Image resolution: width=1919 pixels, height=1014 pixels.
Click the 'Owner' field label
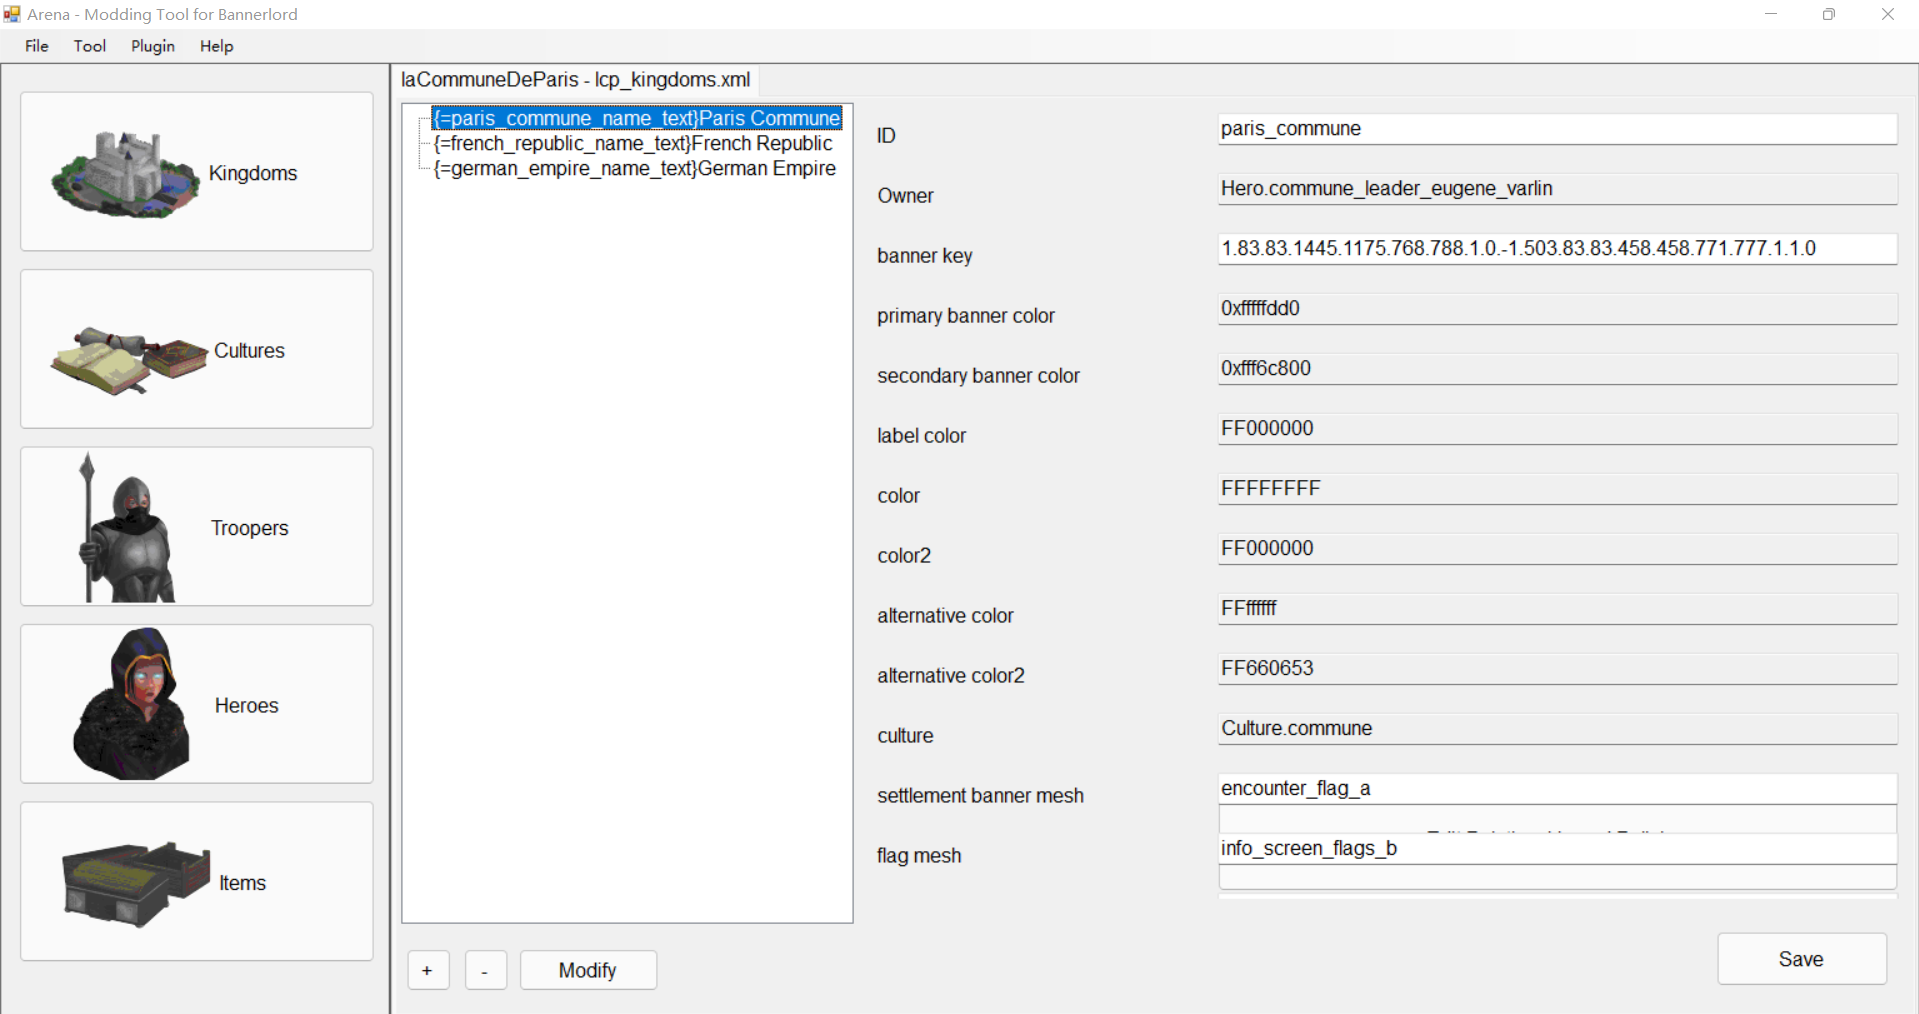pos(906,196)
